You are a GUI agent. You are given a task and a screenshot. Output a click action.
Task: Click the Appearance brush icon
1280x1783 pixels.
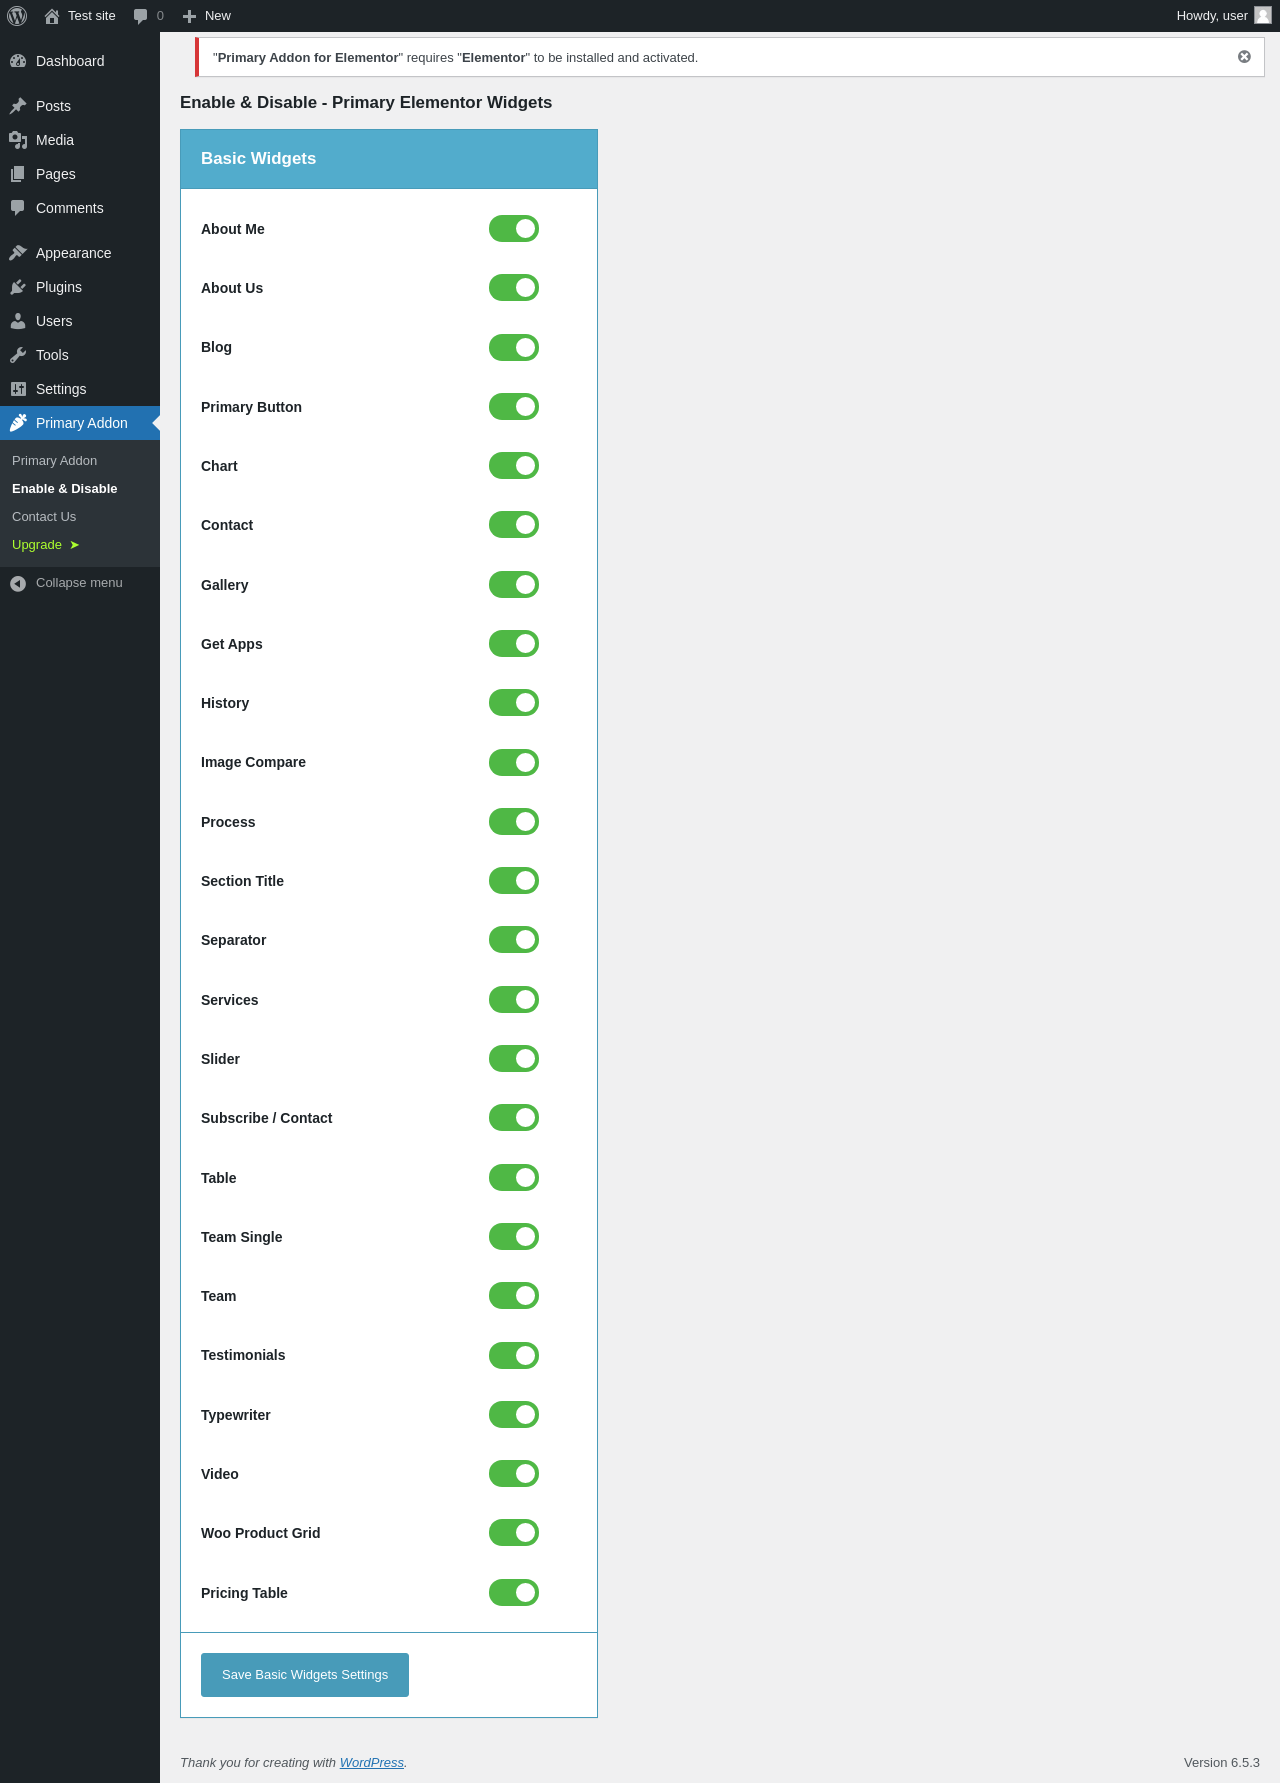point(18,253)
